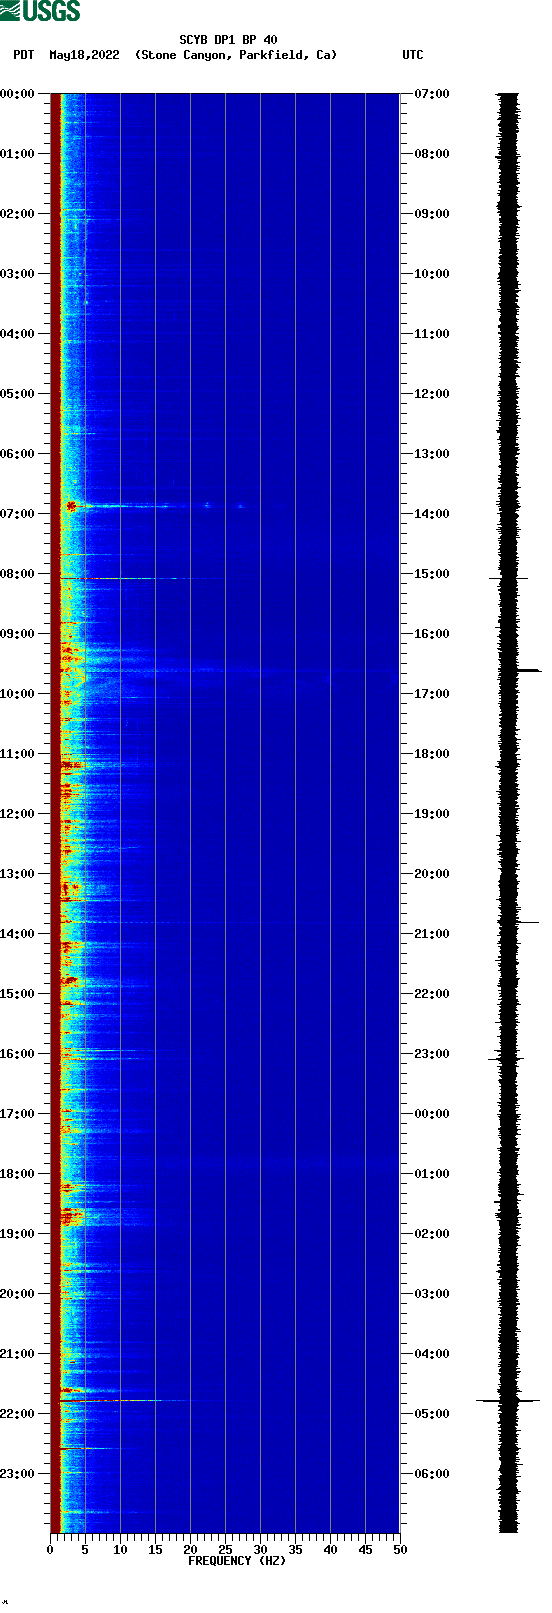Click the 04:00 PDT time label

click(x=18, y=334)
